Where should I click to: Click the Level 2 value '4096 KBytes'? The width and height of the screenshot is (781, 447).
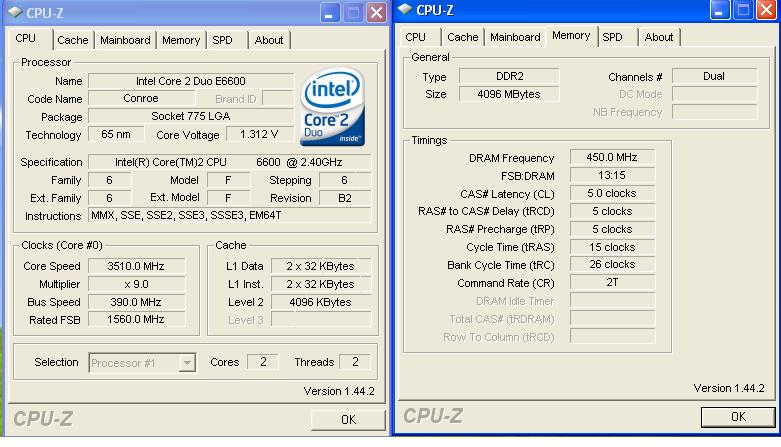[x=320, y=302]
